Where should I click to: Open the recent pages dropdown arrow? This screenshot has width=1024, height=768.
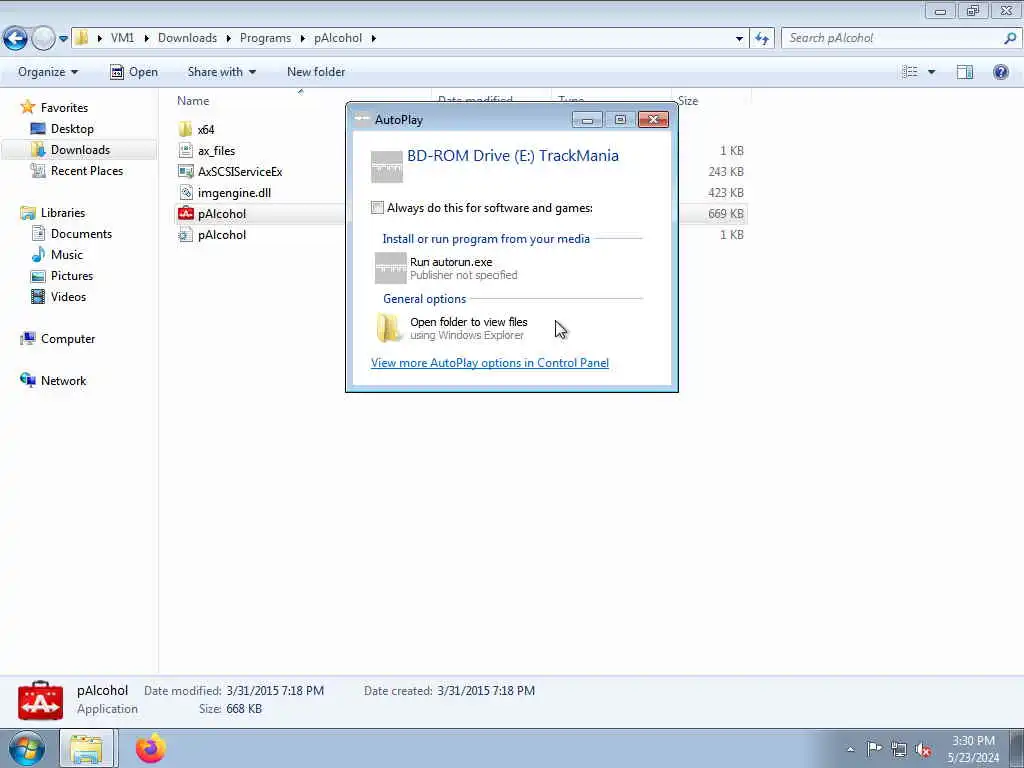pos(63,39)
